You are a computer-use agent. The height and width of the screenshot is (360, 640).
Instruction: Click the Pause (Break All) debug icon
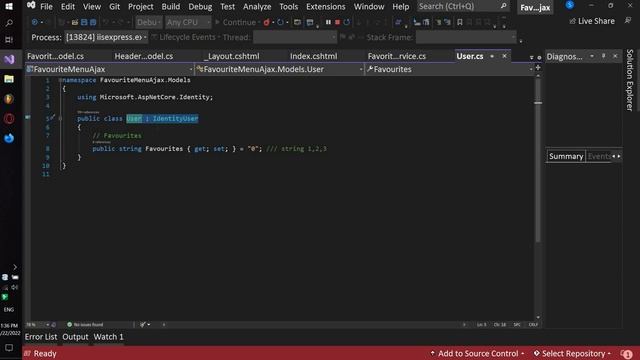coord(328,22)
